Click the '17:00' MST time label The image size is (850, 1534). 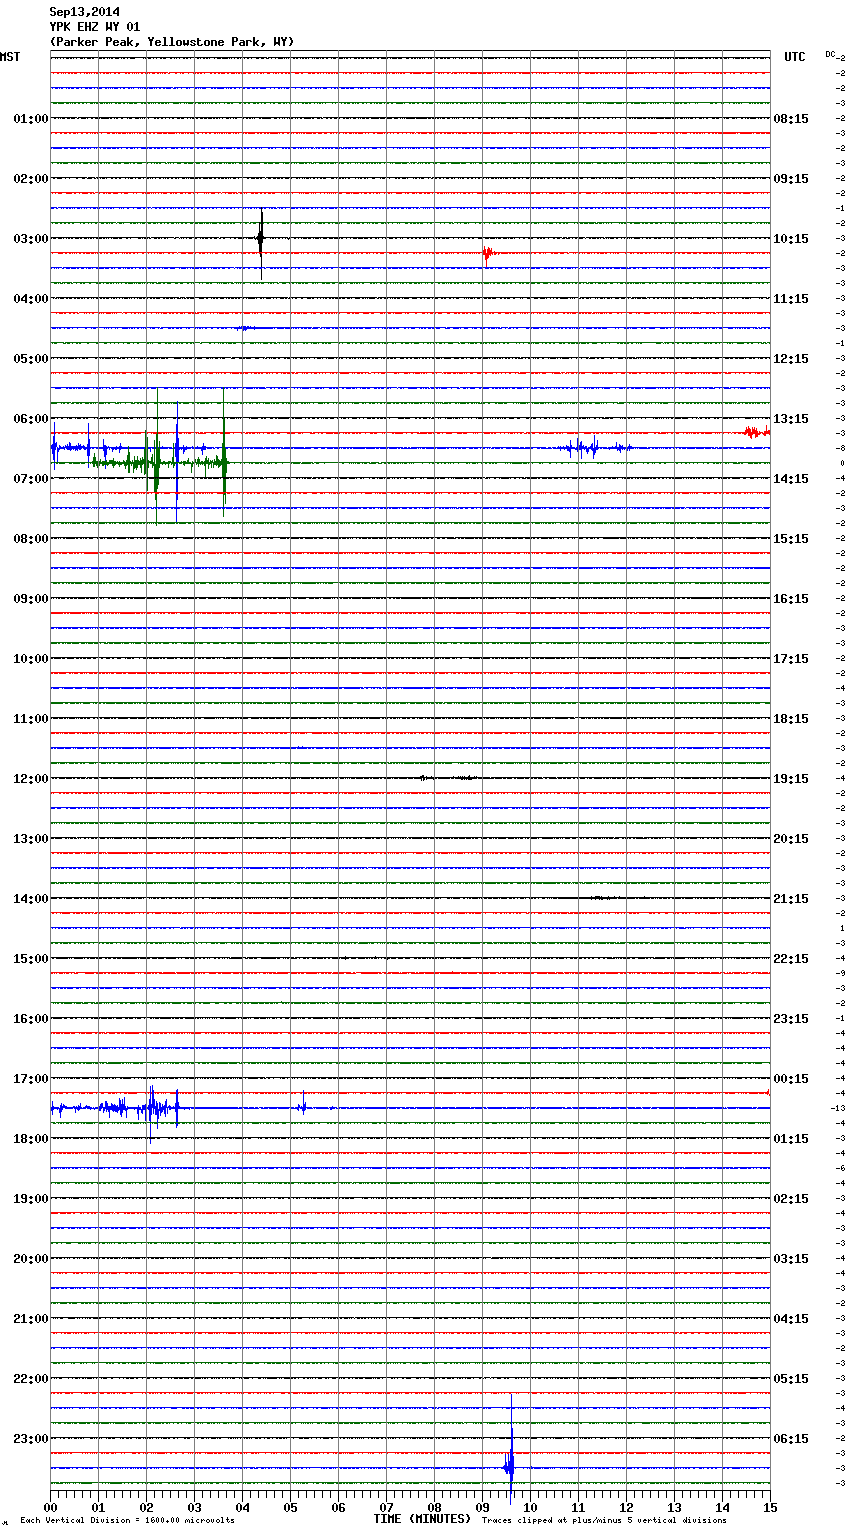coord(30,1079)
